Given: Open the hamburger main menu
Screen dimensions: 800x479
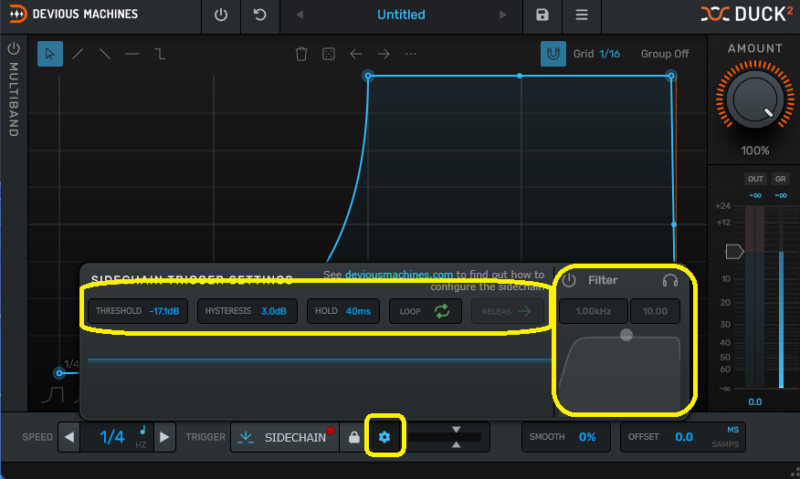Looking at the screenshot, I should pos(581,15).
